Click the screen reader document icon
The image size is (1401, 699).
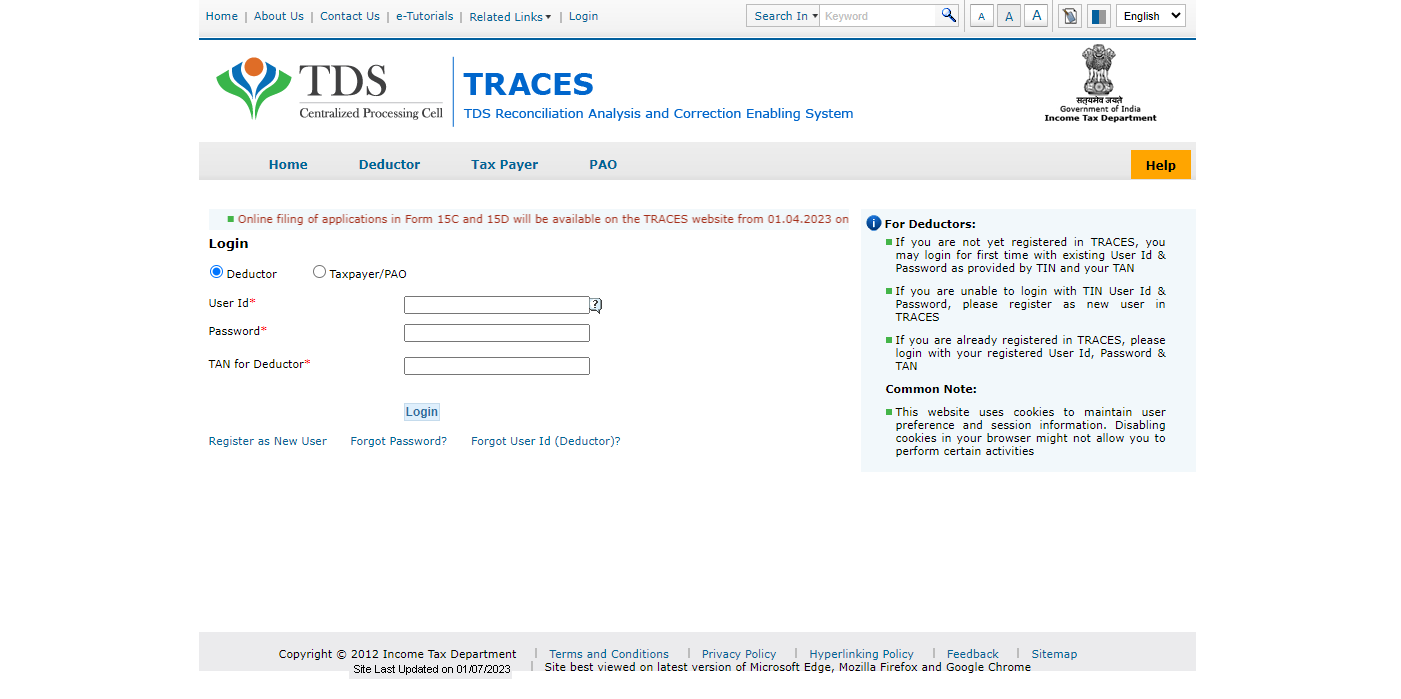(x=1069, y=16)
